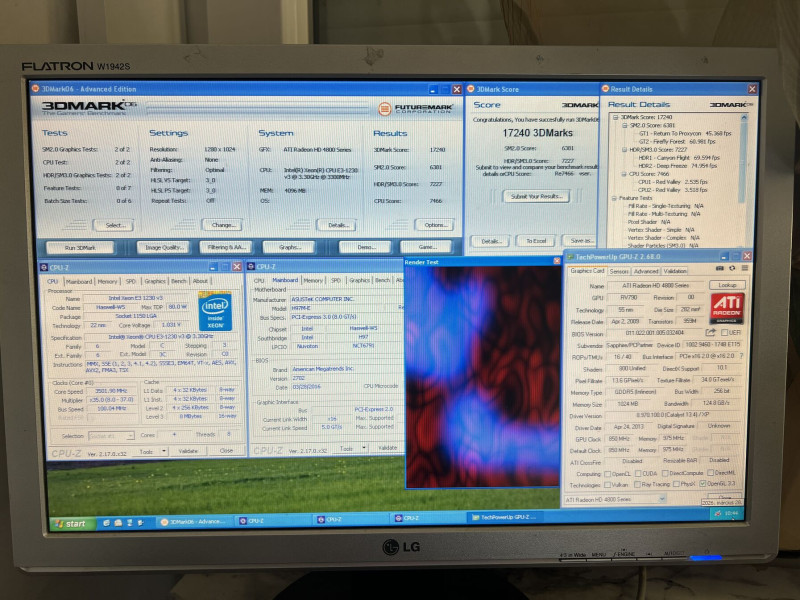
Task: Open the Sensors tab in GPU-Z
Action: pos(619,271)
